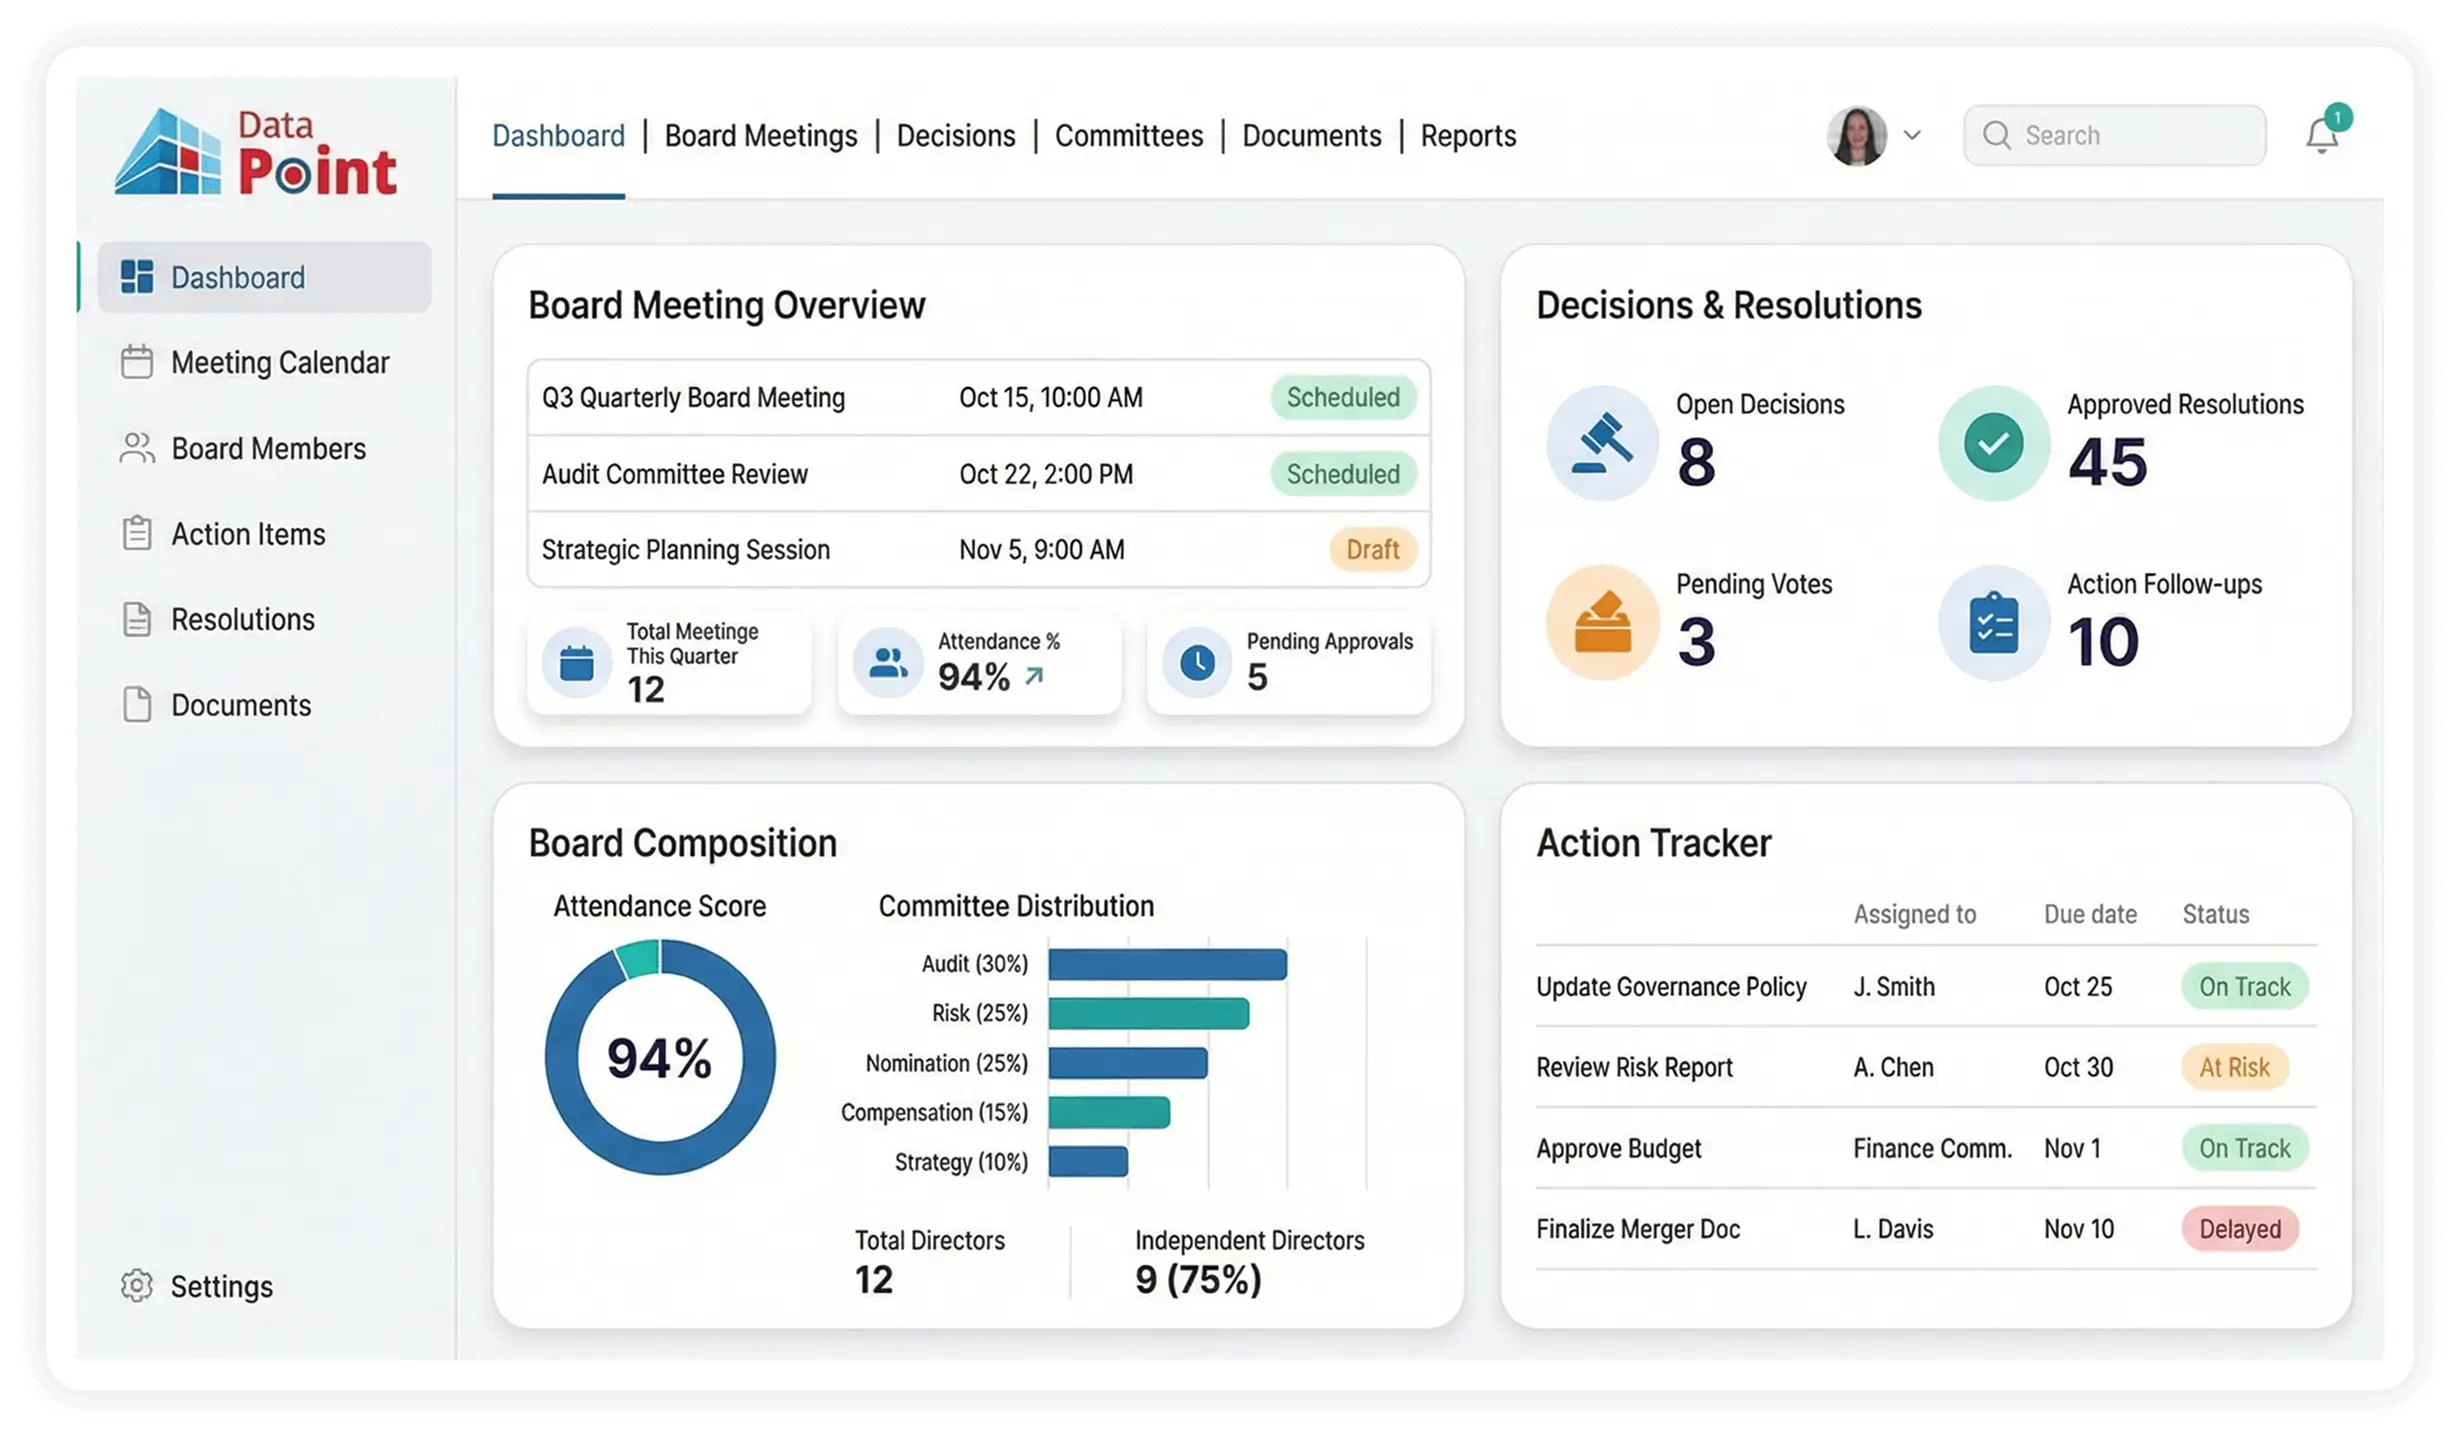Click the DataPoint logo

point(257,152)
